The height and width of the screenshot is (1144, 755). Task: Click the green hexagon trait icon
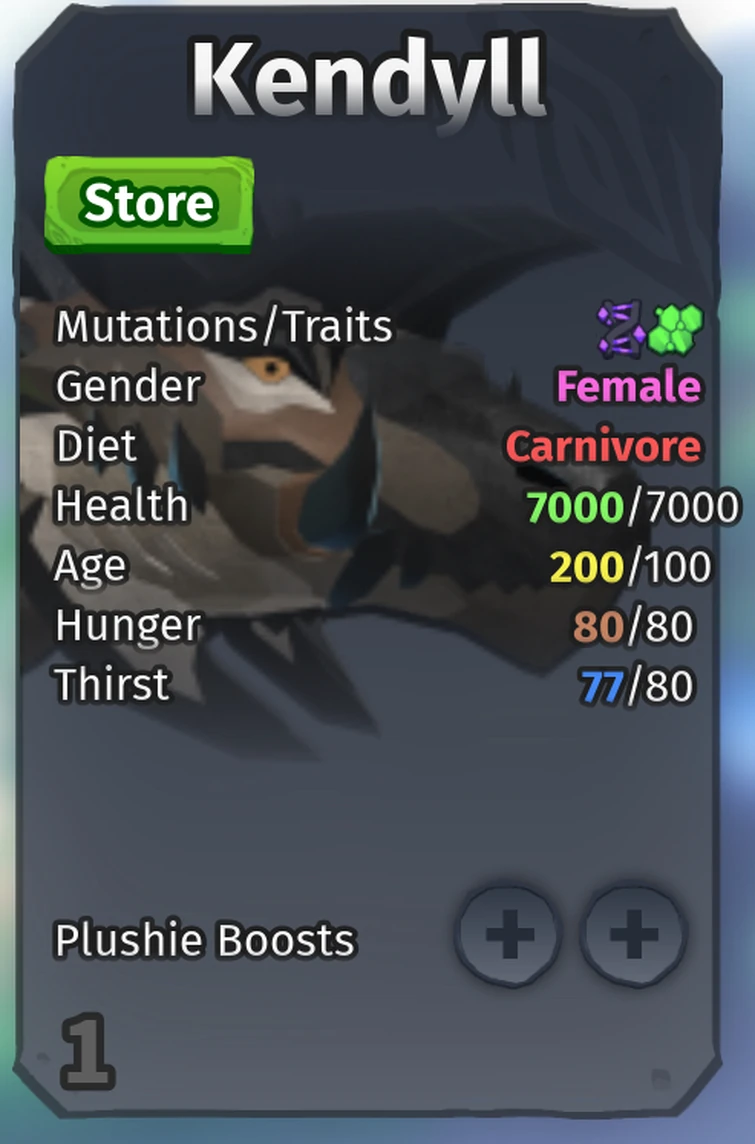tap(675, 328)
